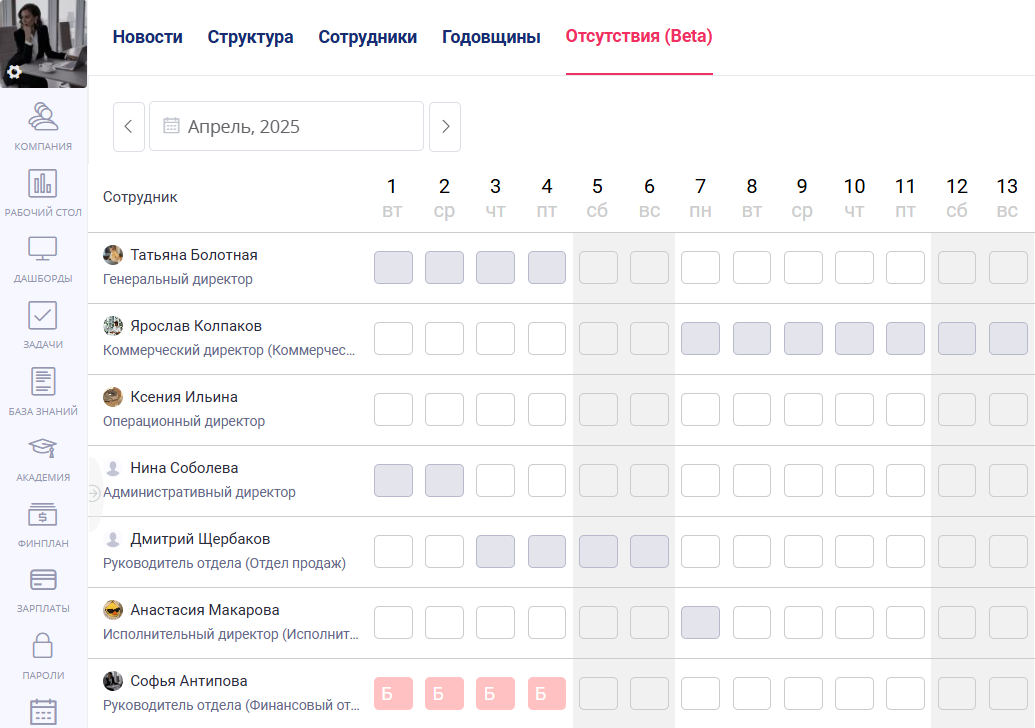The width and height of the screenshot is (1035, 728).
Task: Open the settings gear on the profile photo
Action: tap(14, 73)
